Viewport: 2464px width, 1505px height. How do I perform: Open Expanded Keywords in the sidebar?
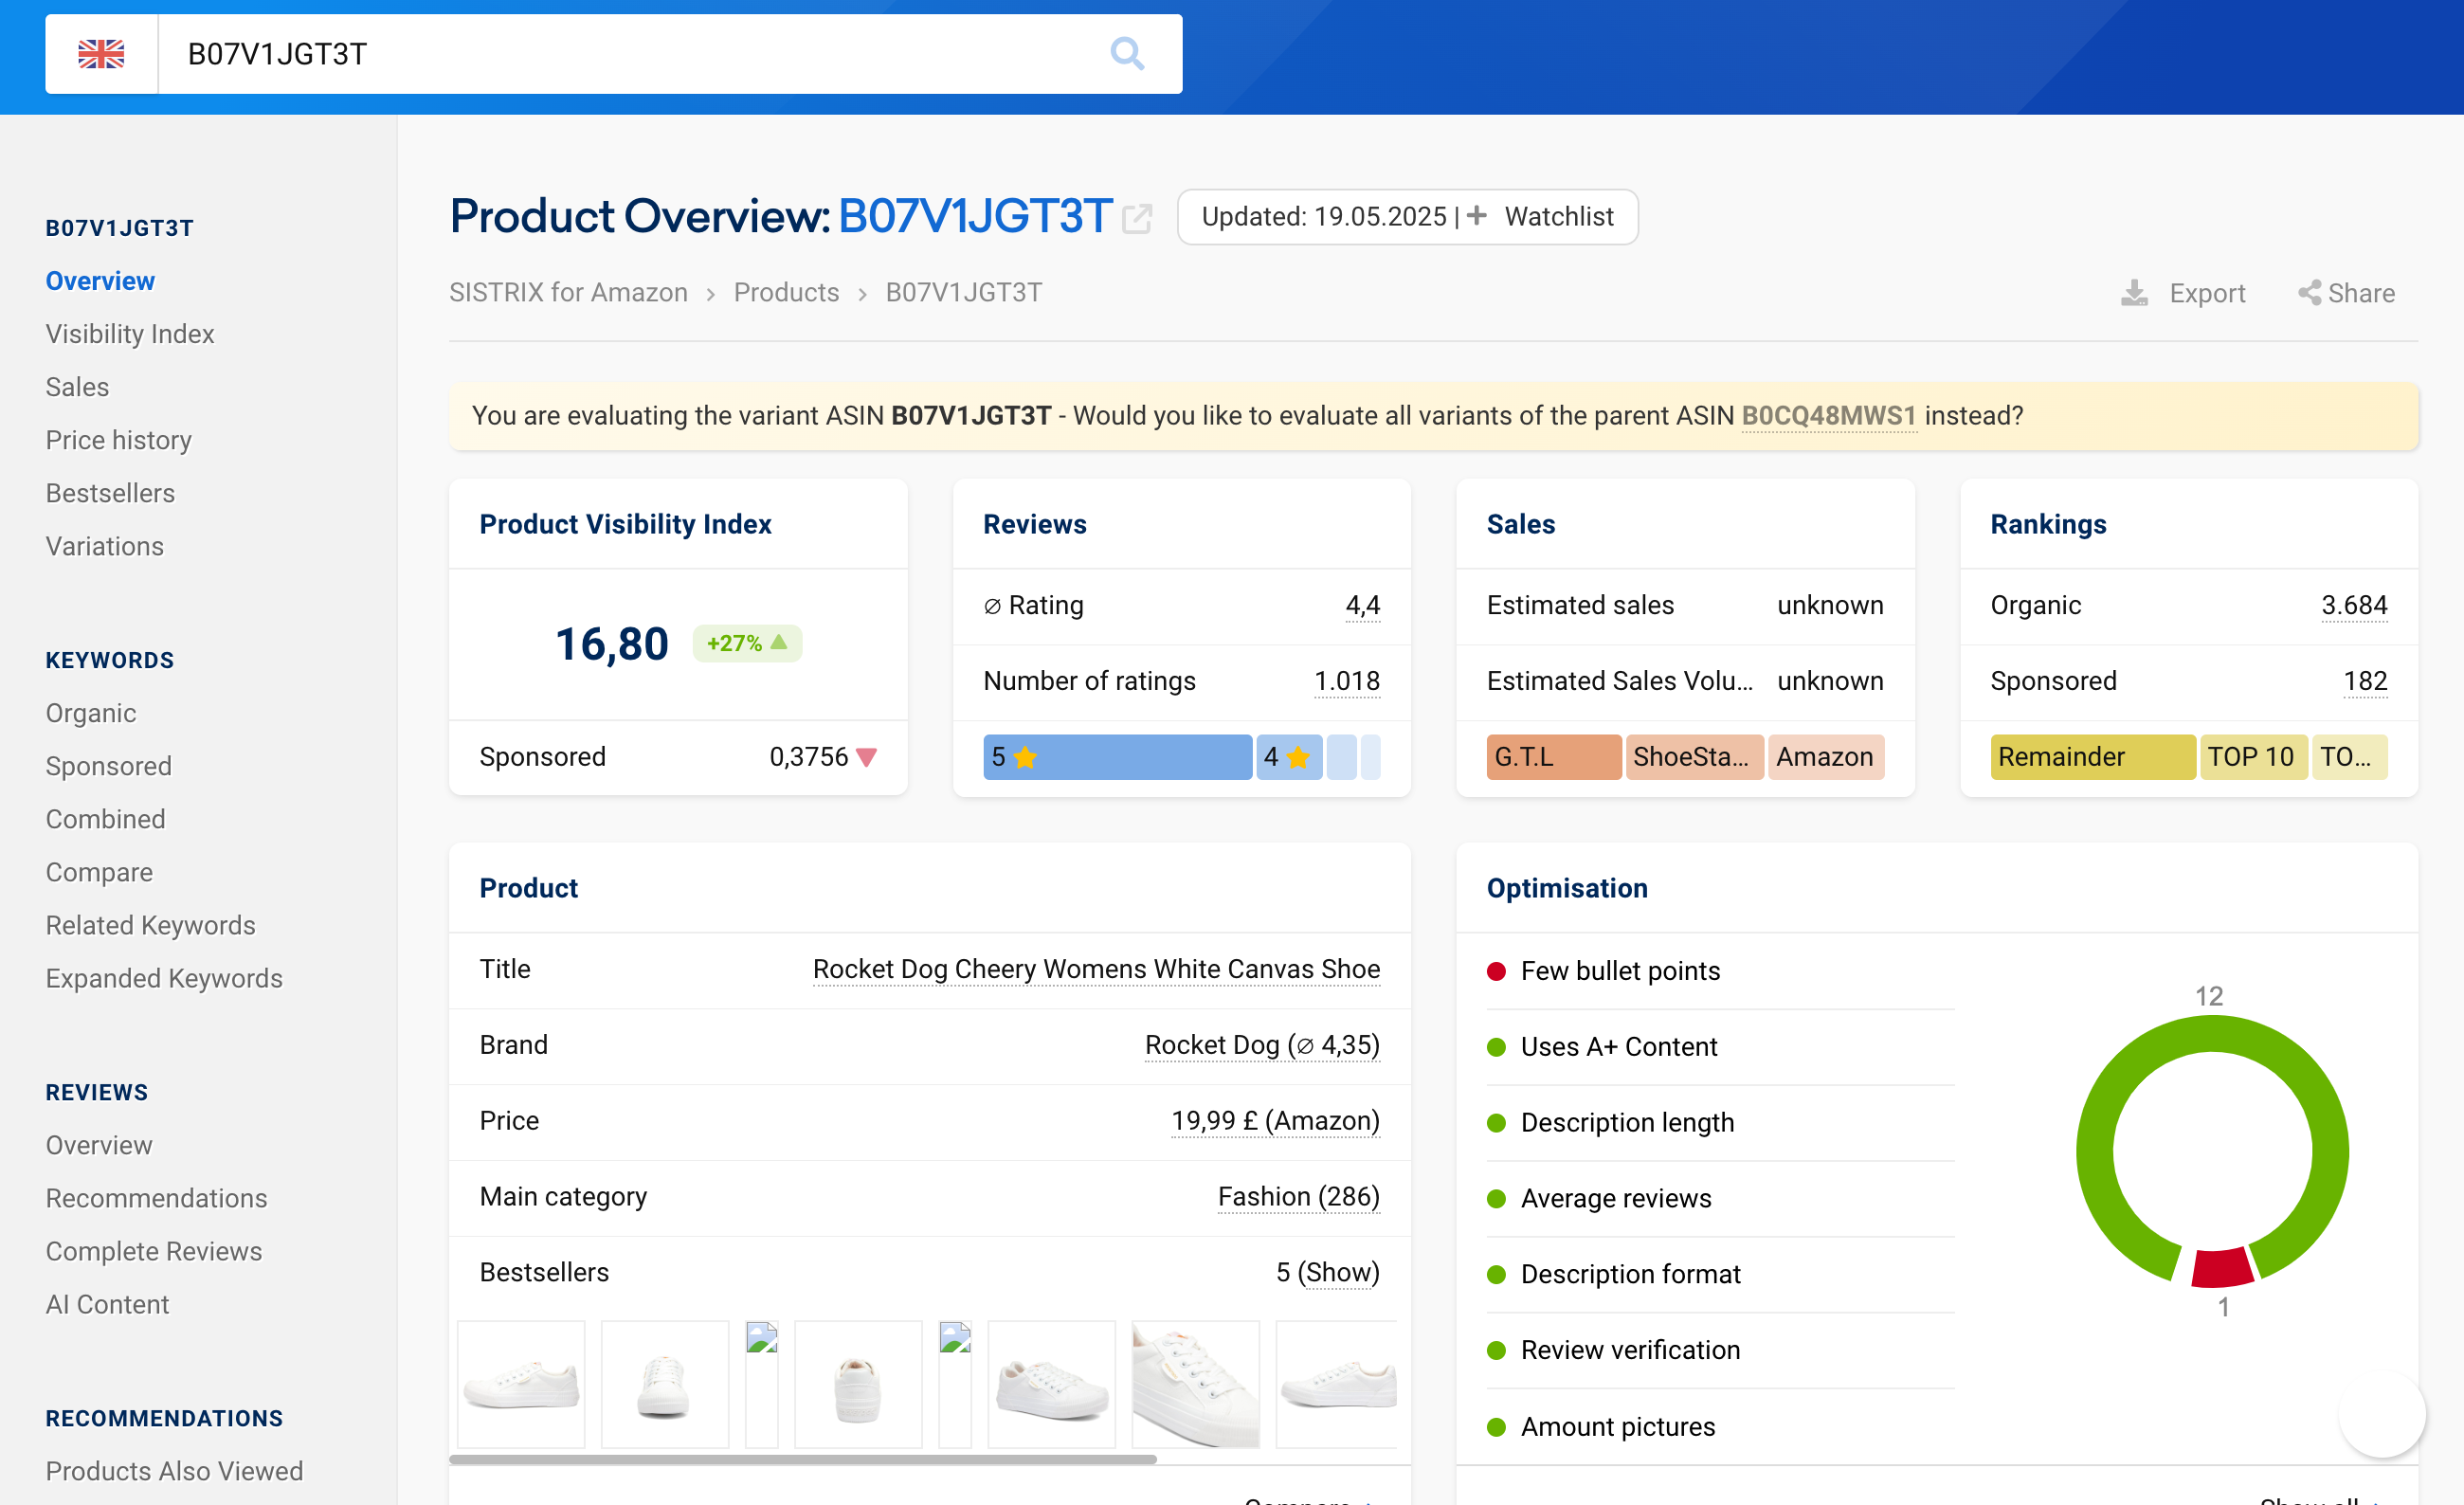(x=164, y=978)
